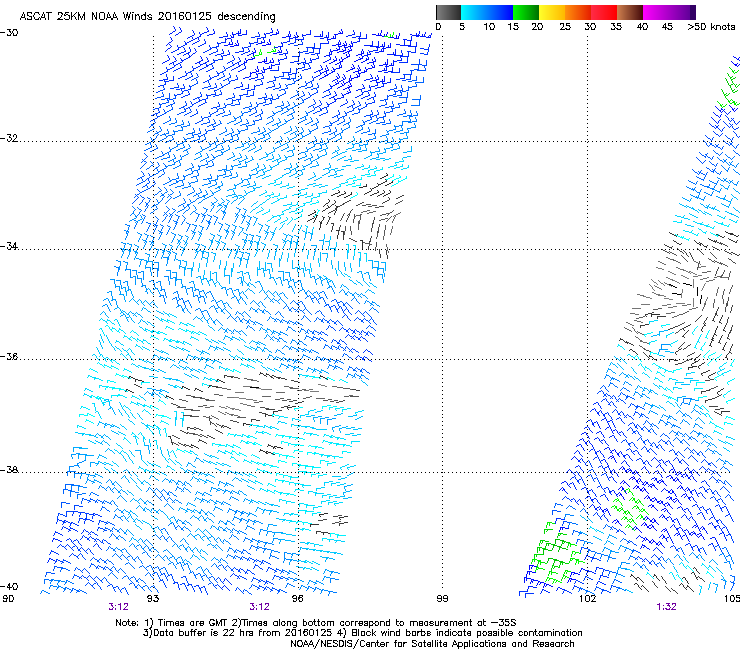Click latitude label '-30'
This screenshot has width=740, height=650.
point(9,33)
